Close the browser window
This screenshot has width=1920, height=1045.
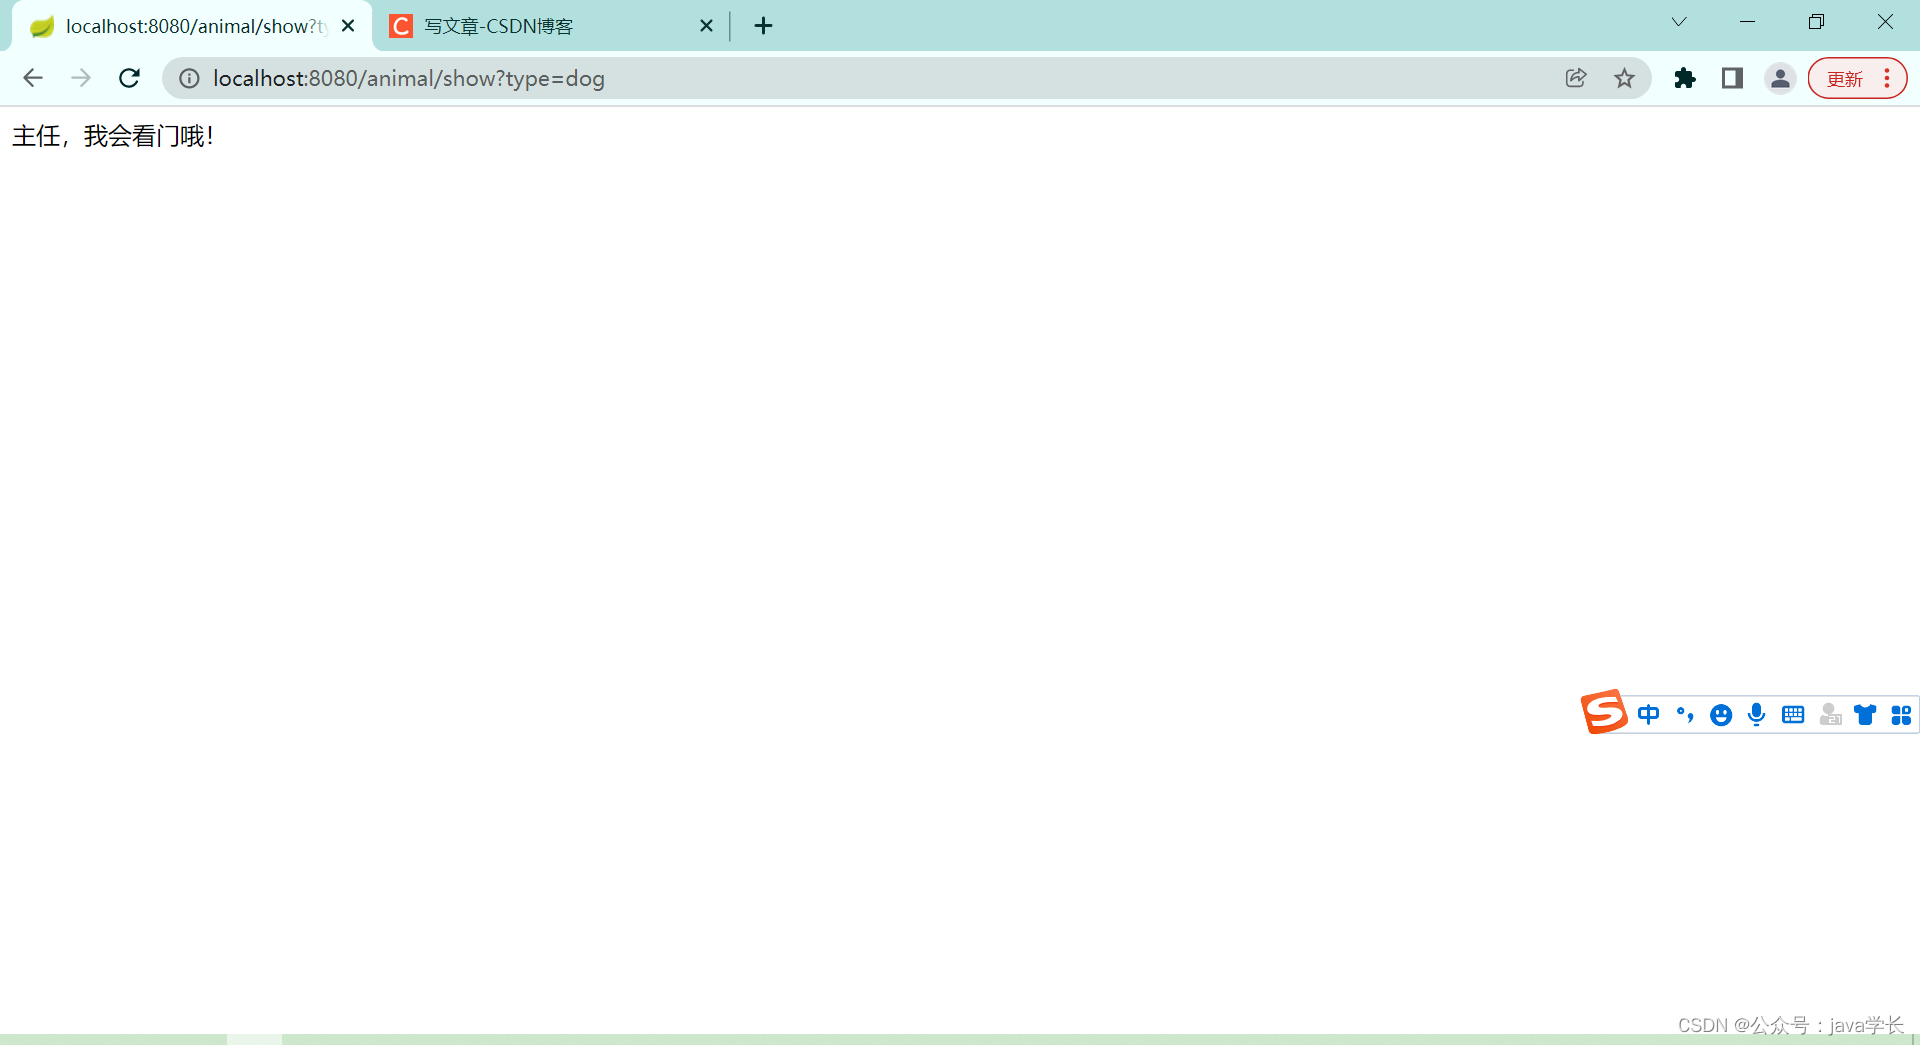1885,22
